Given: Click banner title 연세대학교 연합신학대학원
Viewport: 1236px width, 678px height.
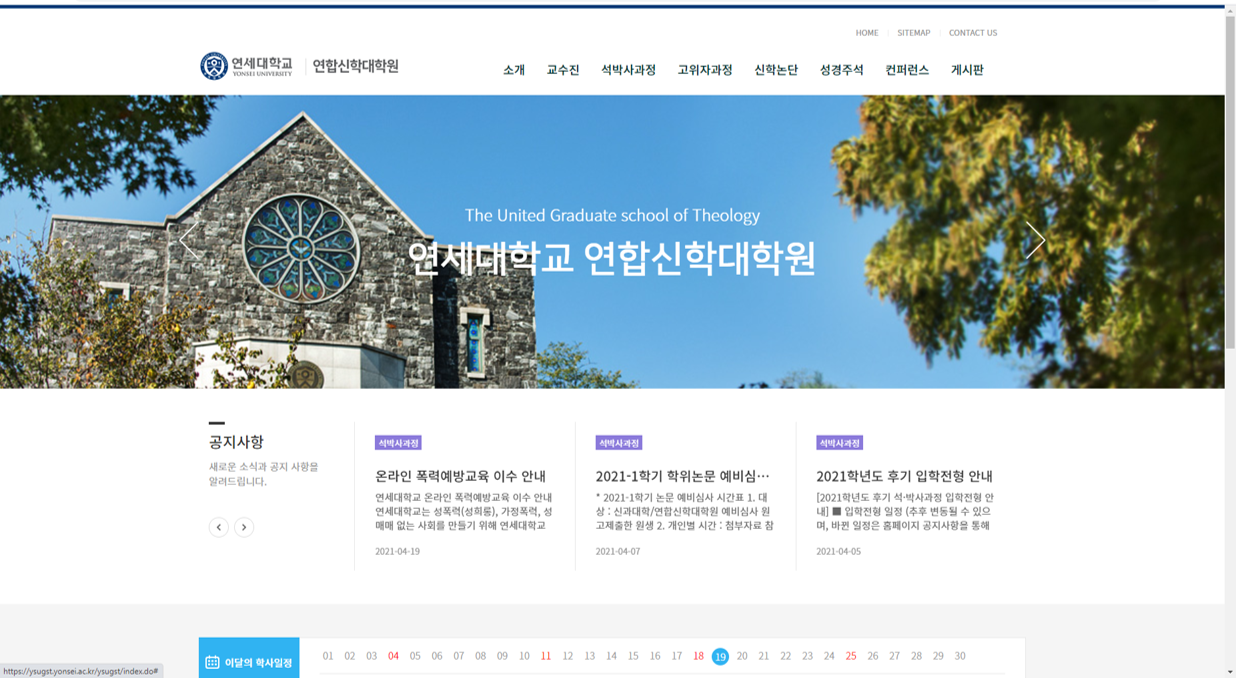Looking at the screenshot, I should click(x=612, y=258).
